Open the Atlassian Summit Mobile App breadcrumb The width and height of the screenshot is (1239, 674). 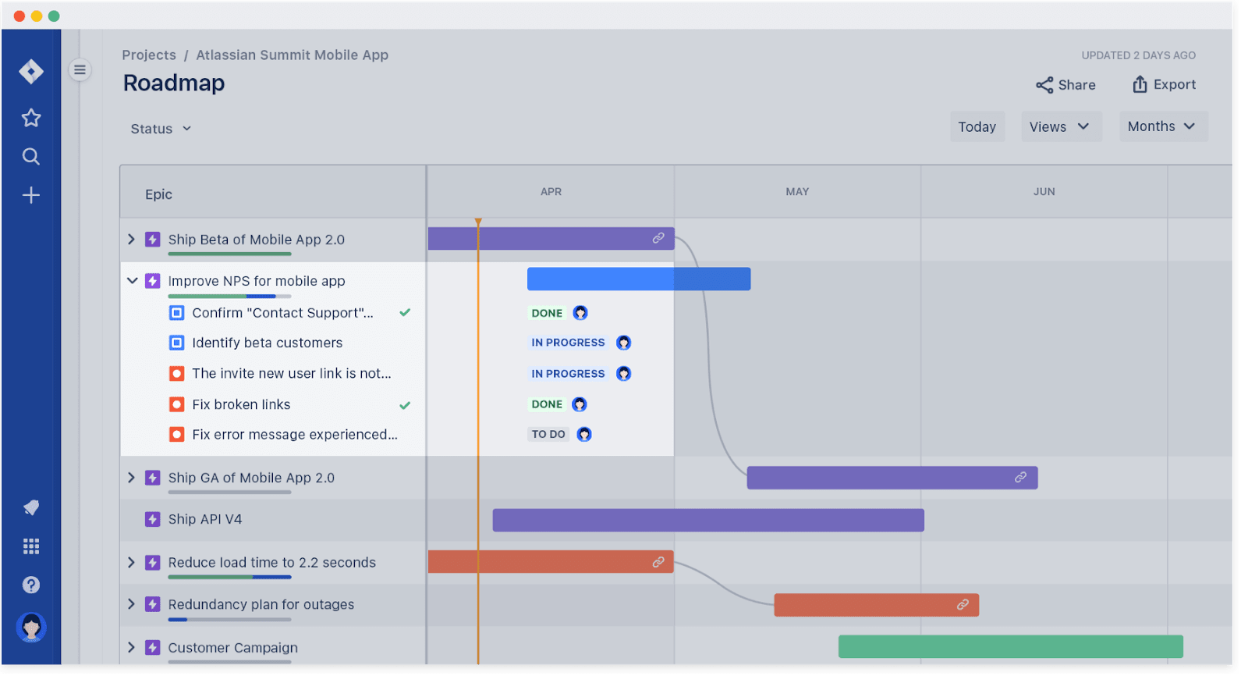(x=292, y=55)
